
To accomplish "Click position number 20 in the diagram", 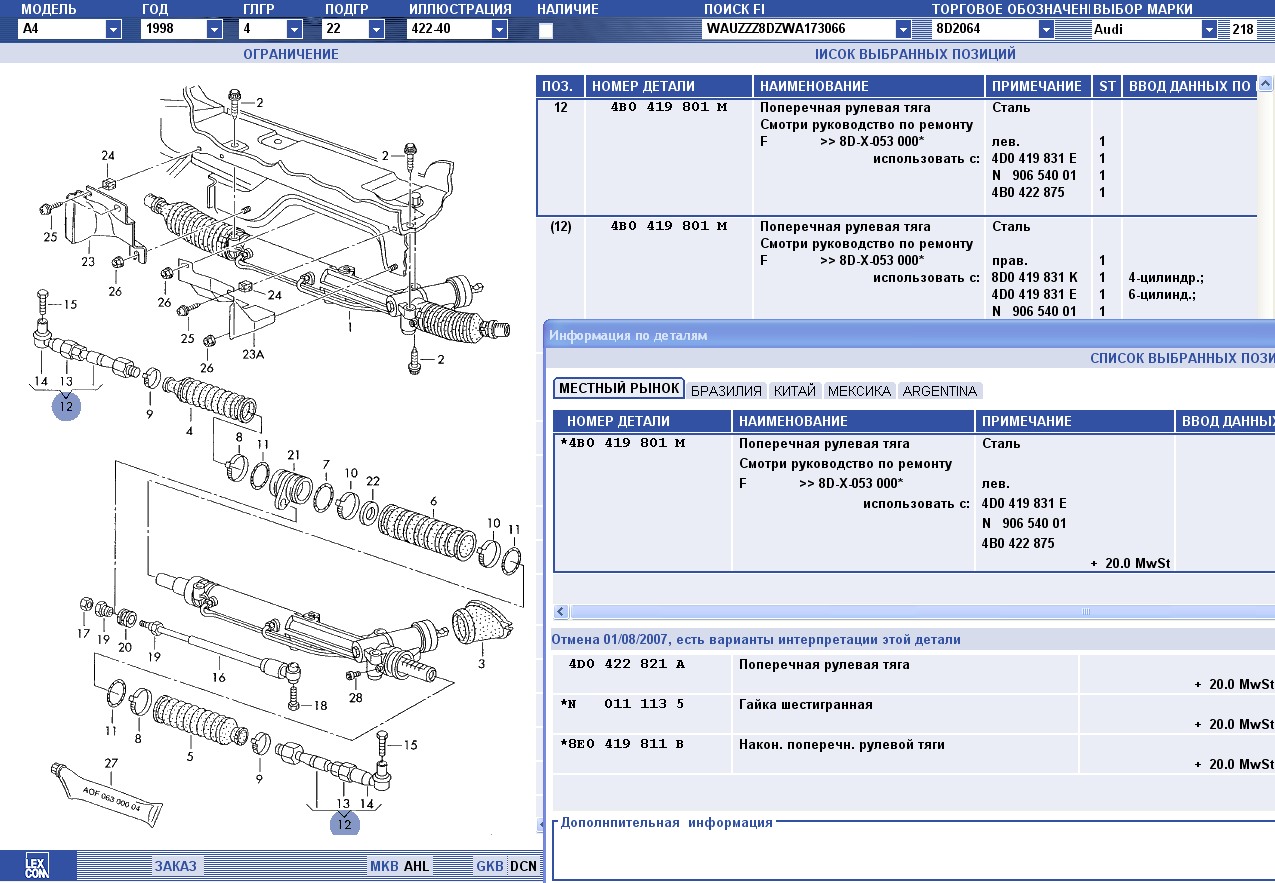I will tap(124, 647).
